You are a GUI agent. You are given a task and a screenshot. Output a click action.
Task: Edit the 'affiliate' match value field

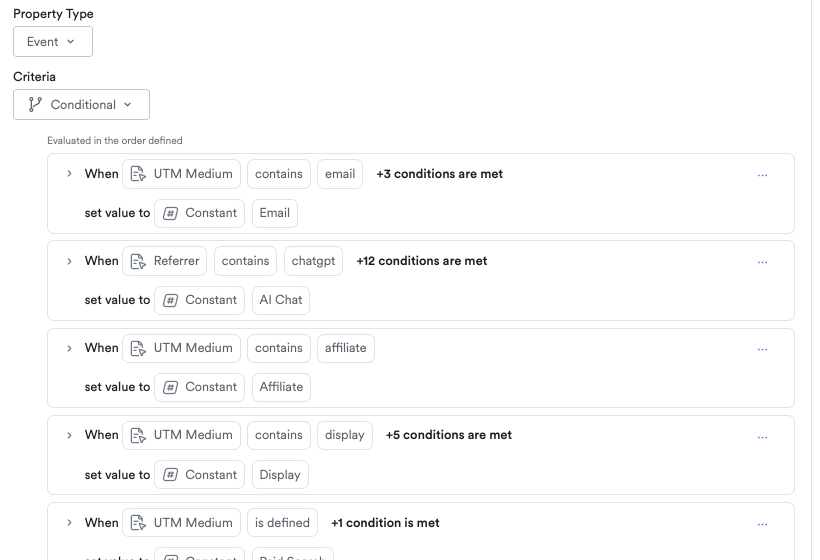345,348
